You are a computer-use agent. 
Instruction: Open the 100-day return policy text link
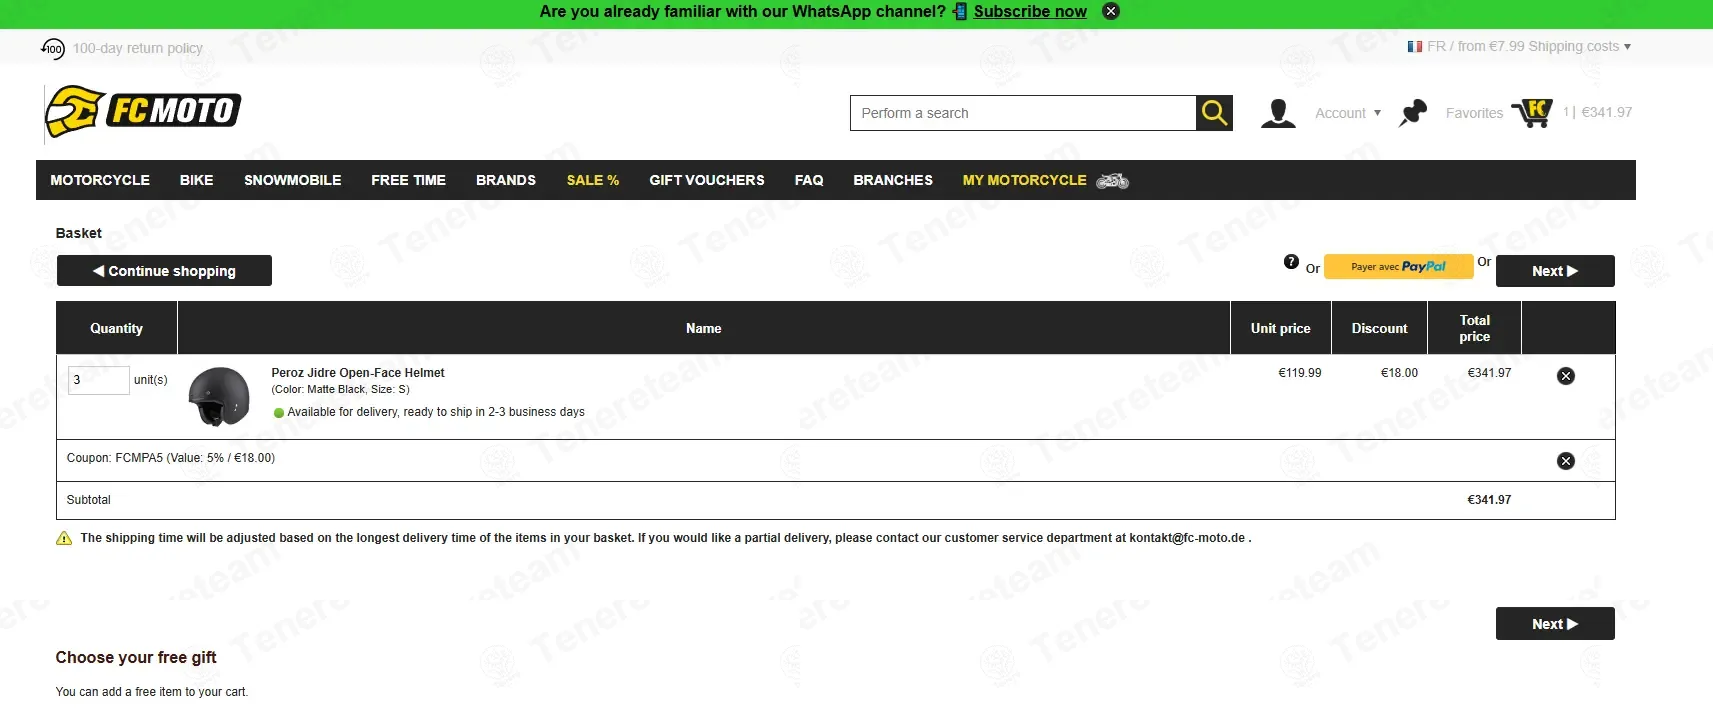pyautogui.click(x=137, y=48)
